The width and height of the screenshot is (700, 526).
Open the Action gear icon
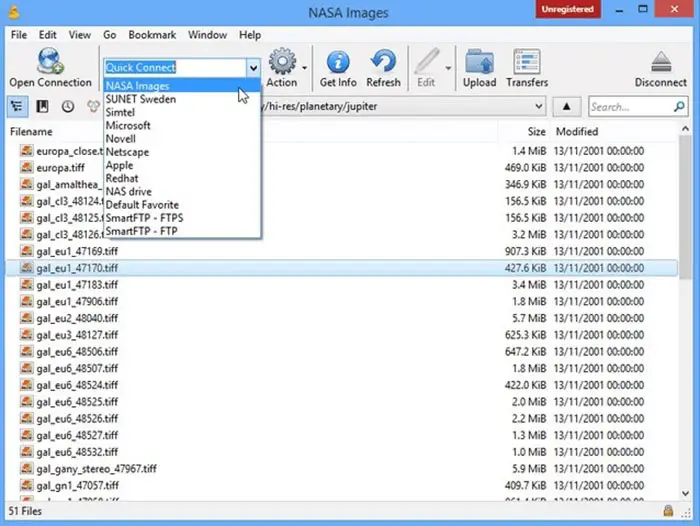point(282,61)
